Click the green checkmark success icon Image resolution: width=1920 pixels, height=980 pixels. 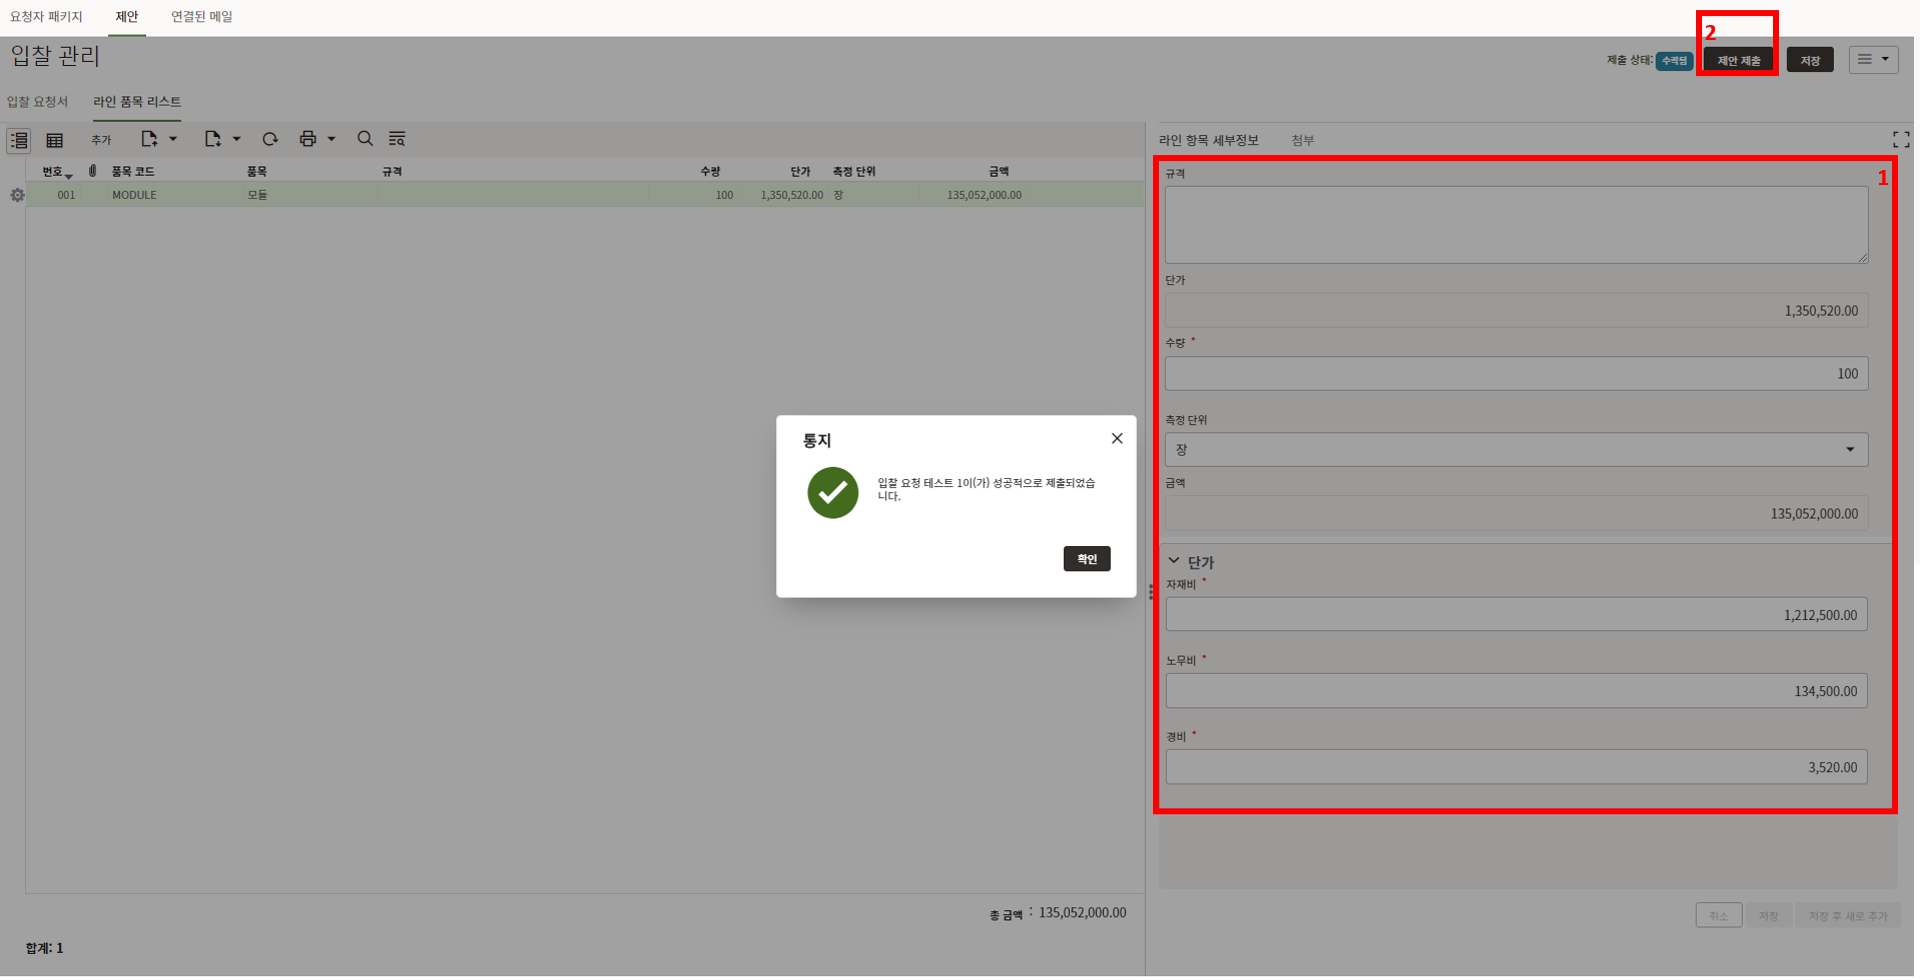(832, 492)
